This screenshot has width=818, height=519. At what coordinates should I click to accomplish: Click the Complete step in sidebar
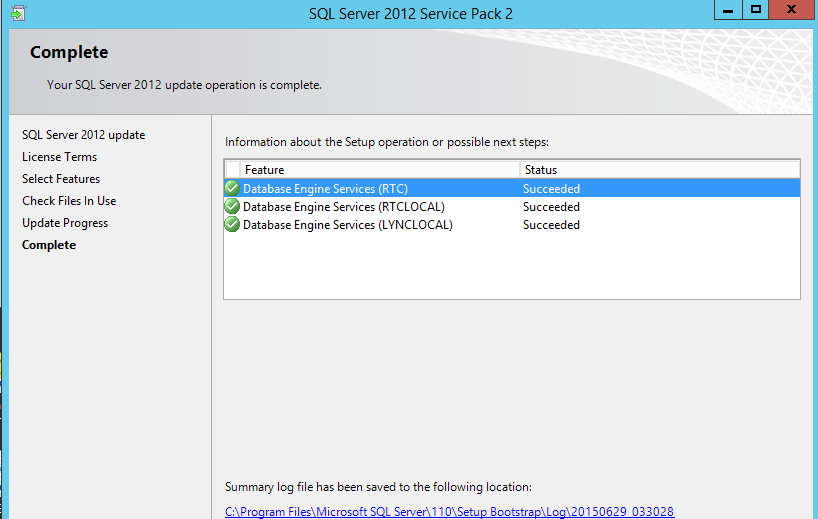click(x=49, y=245)
